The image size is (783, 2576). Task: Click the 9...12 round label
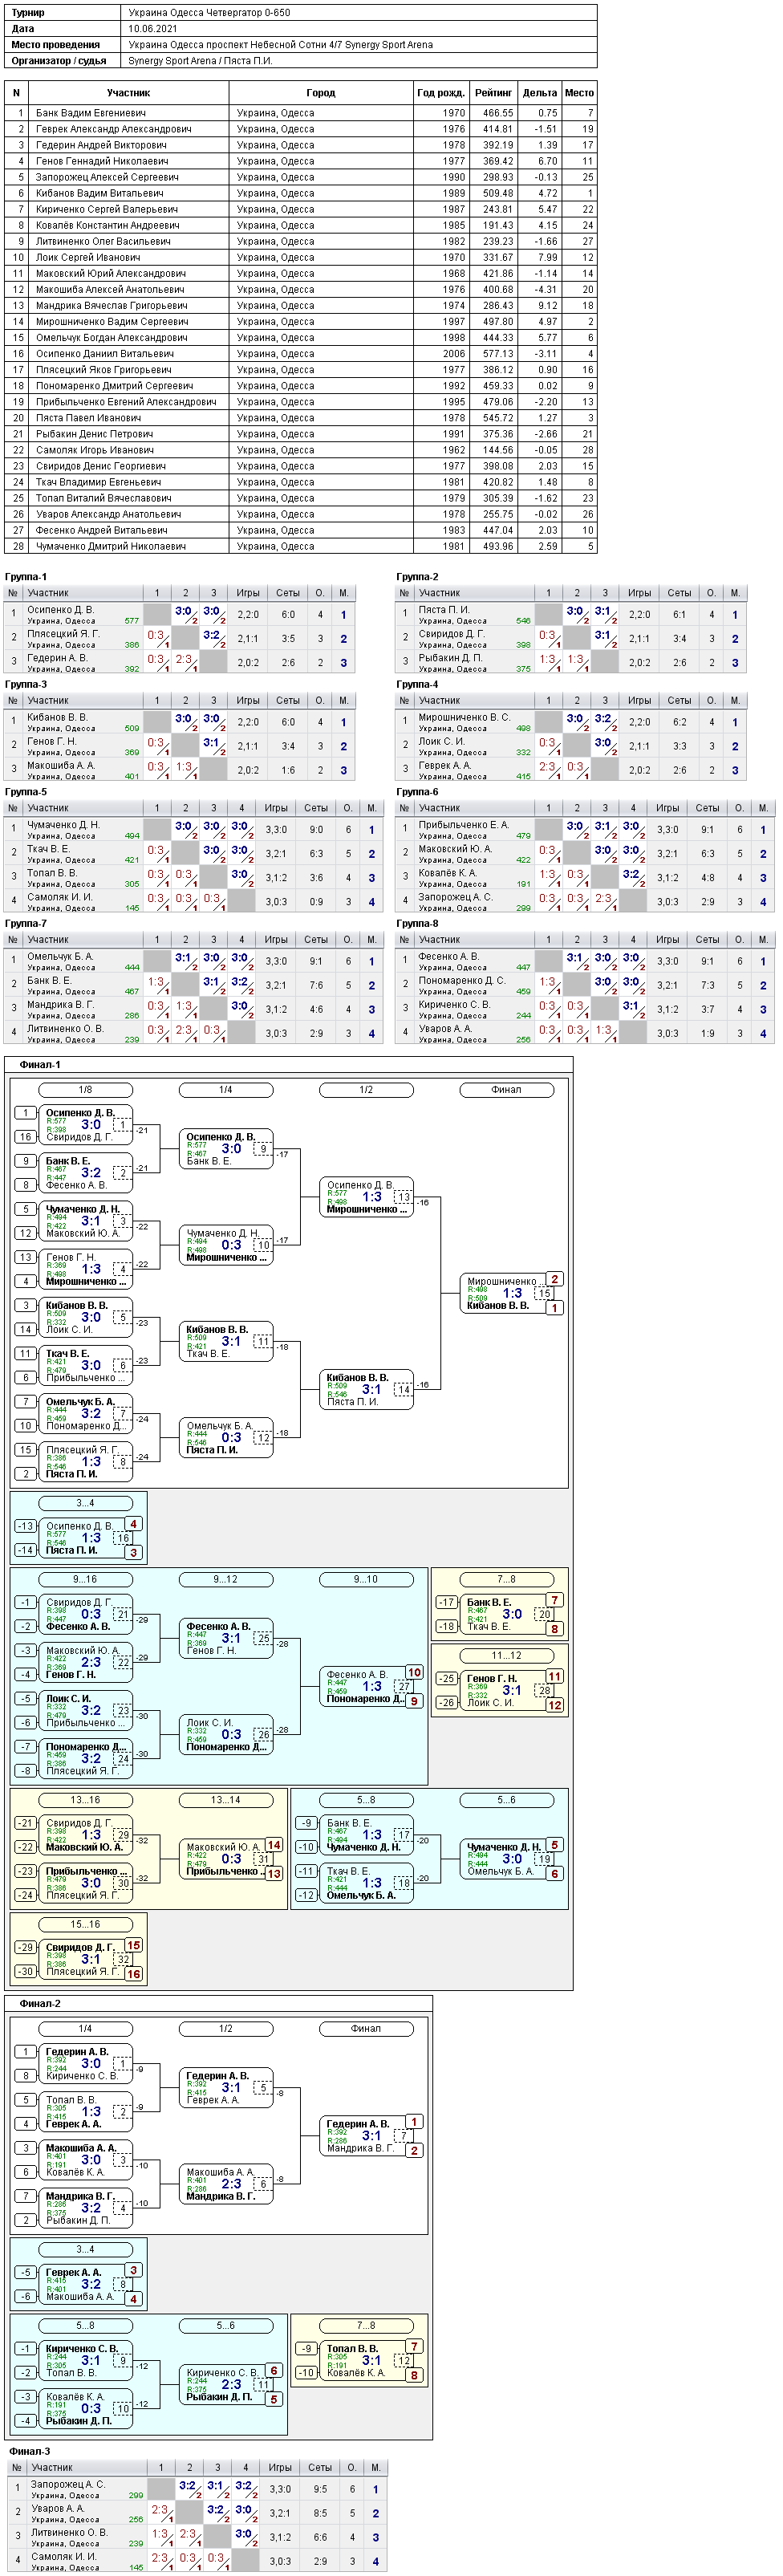(225, 1579)
